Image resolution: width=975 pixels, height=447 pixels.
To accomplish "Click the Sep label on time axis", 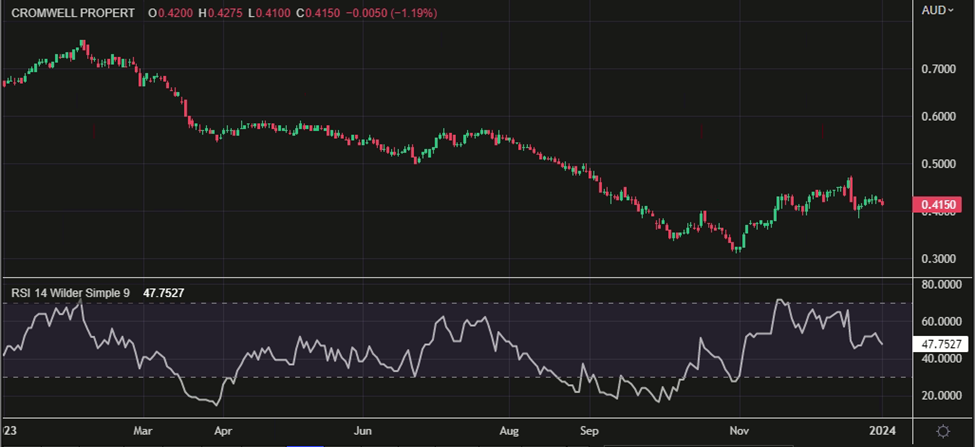I will click(x=588, y=430).
